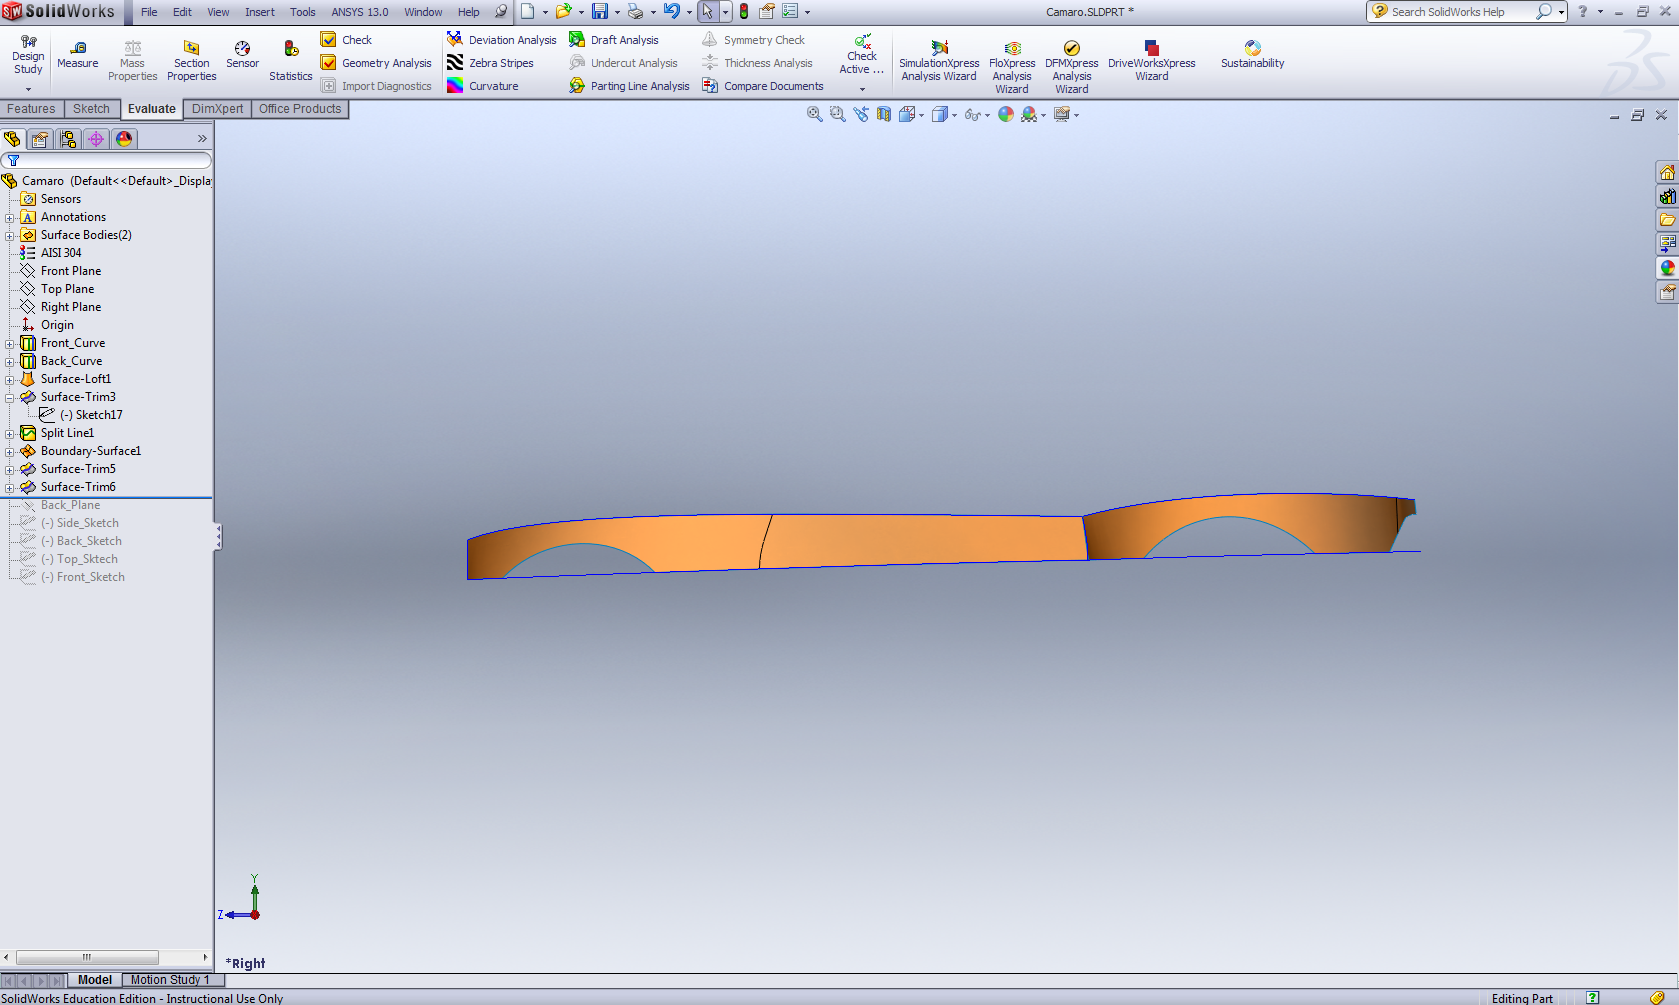Viewport: 1679px width, 1005px height.
Task: Open the Insert menu
Action: (259, 12)
